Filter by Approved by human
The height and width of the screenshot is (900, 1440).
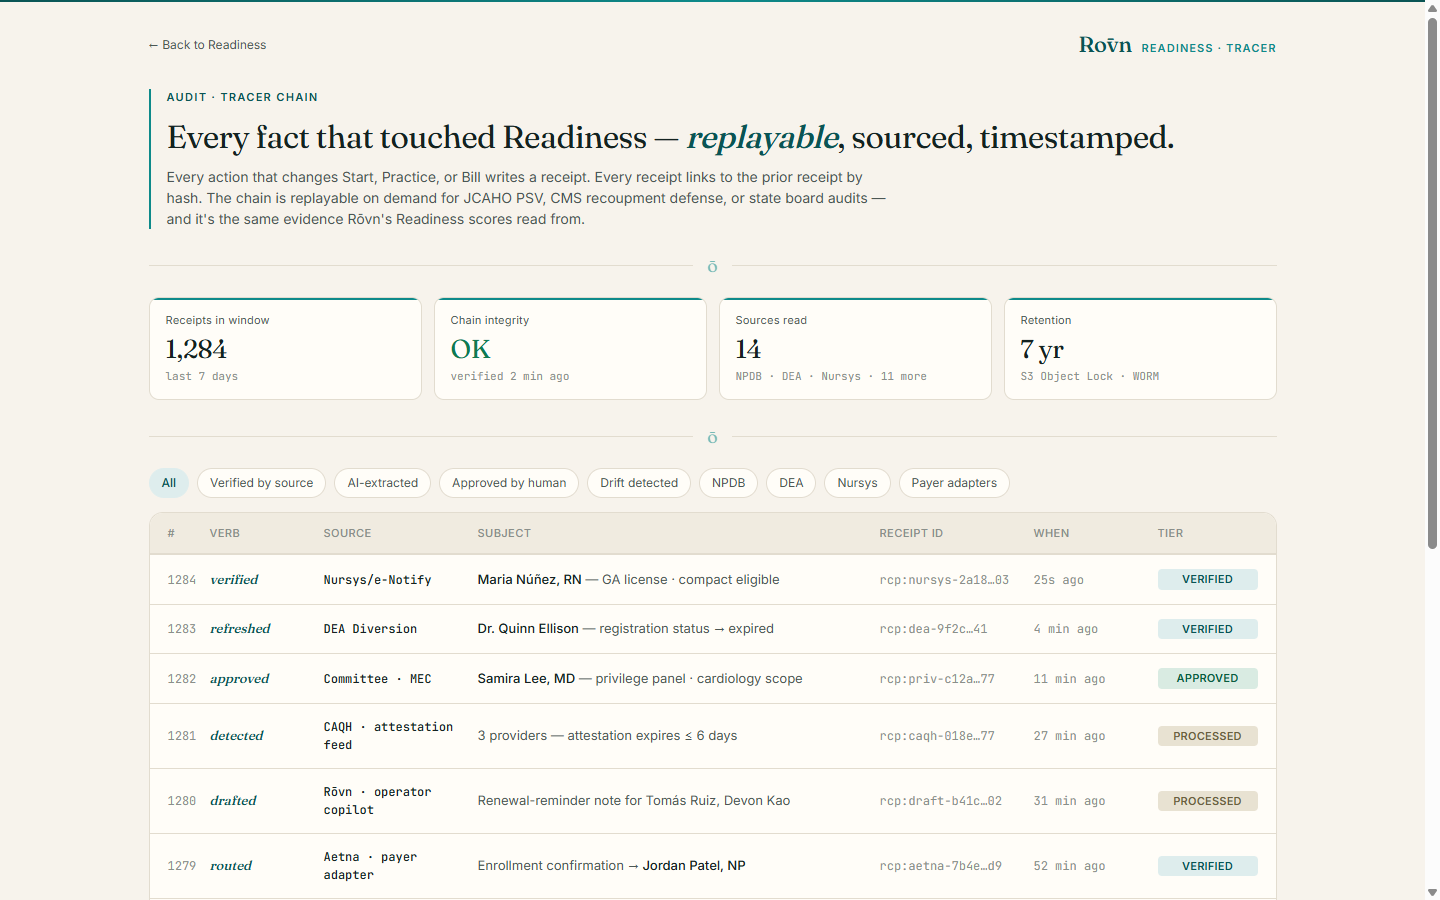[509, 483]
